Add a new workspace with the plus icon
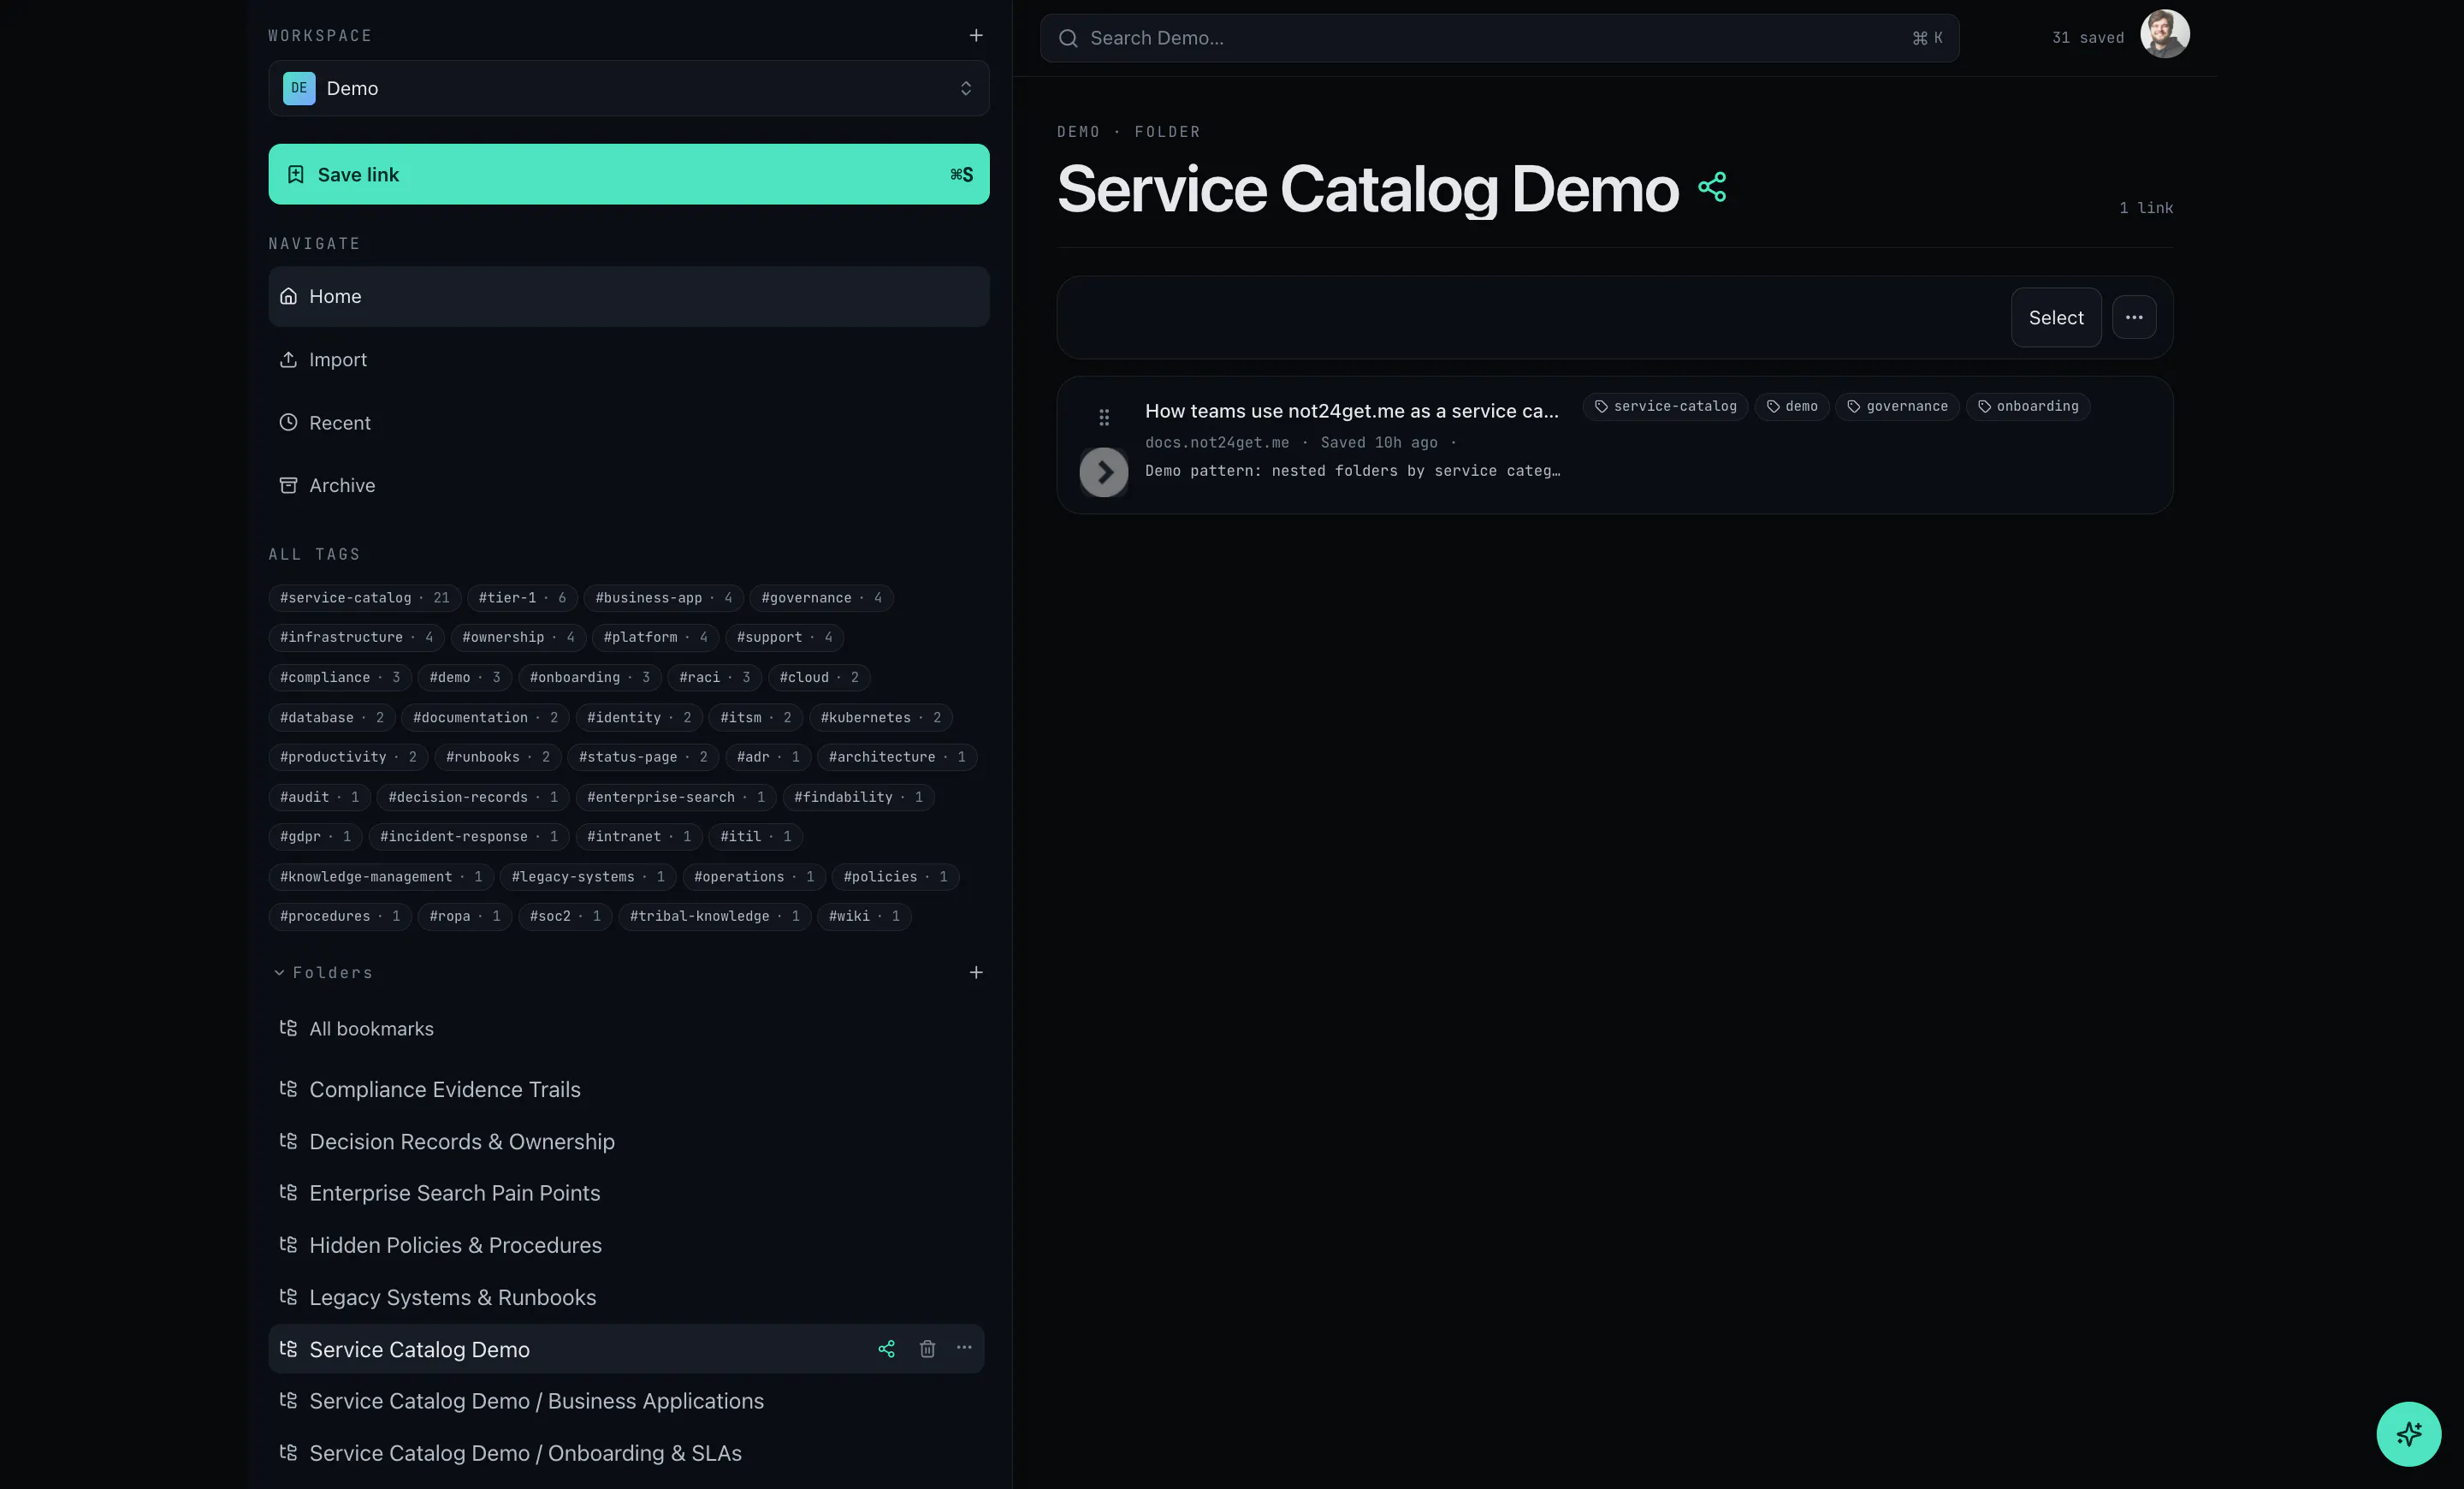The image size is (2464, 1489). click(x=976, y=36)
